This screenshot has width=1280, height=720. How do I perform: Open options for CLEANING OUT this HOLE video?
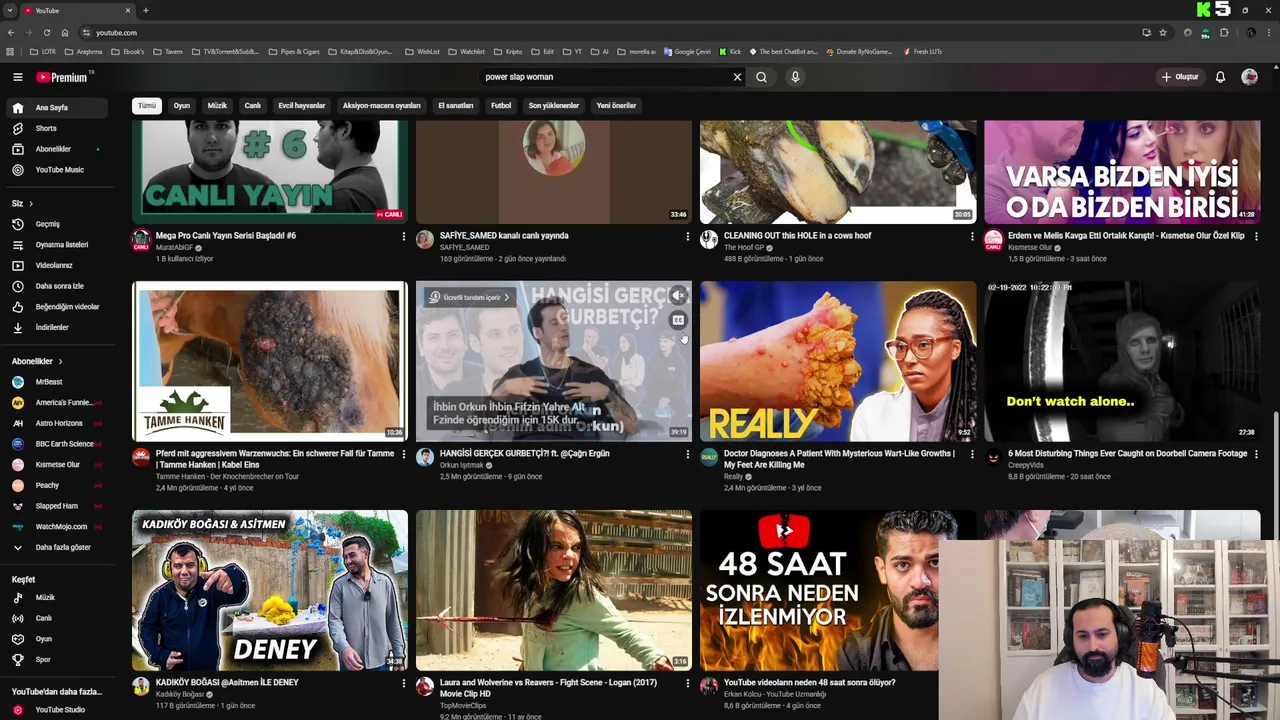click(971, 236)
